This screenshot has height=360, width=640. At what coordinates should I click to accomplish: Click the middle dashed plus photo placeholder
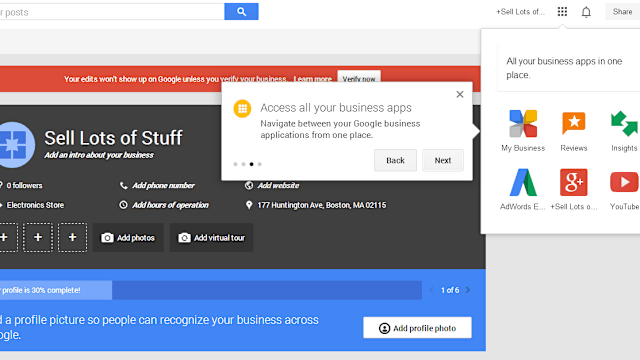(38, 237)
